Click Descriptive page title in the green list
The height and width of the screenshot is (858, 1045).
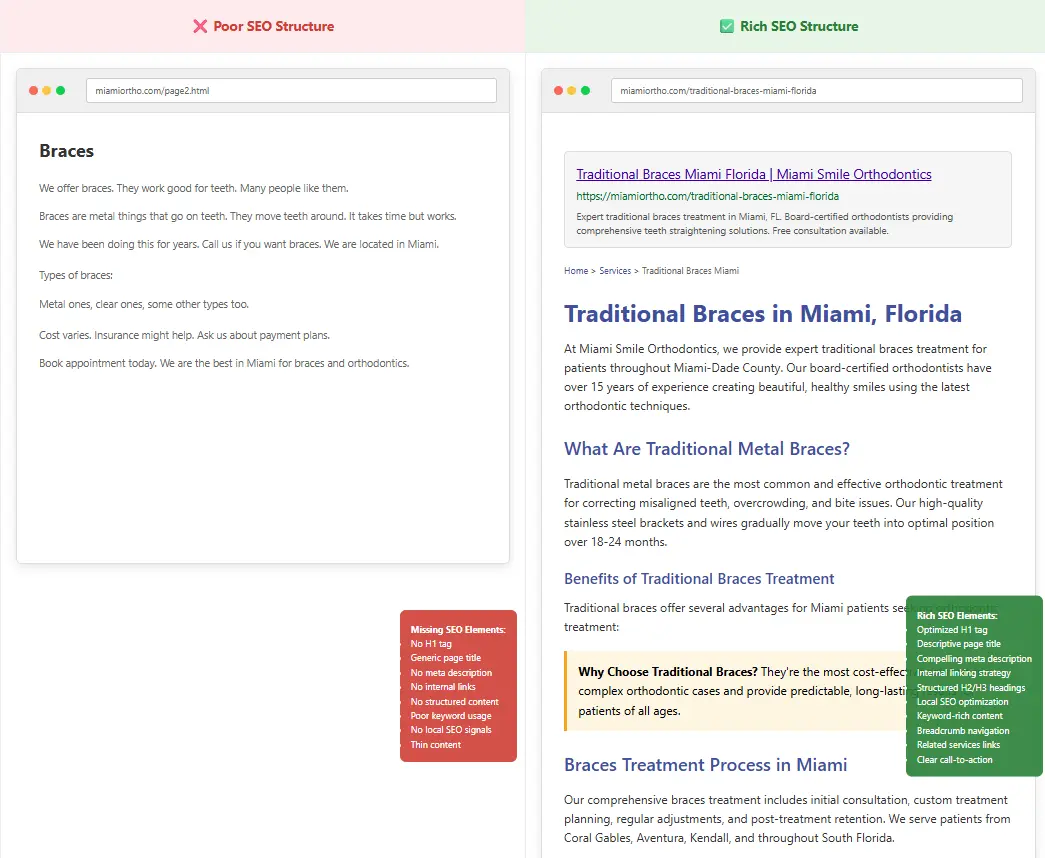tap(958, 643)
